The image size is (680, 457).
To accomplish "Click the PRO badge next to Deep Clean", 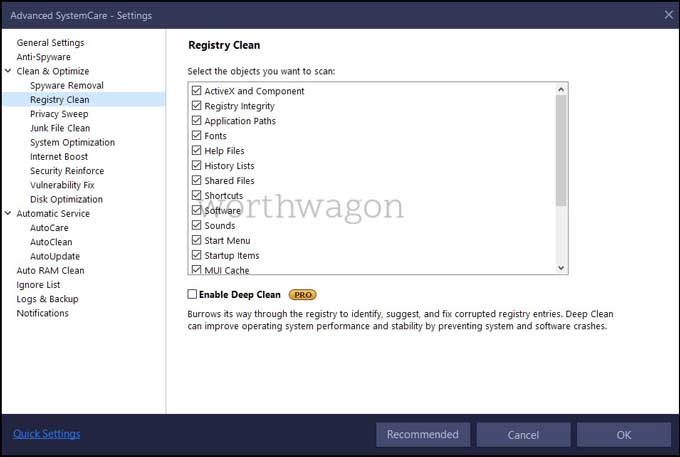I will 302,295.
